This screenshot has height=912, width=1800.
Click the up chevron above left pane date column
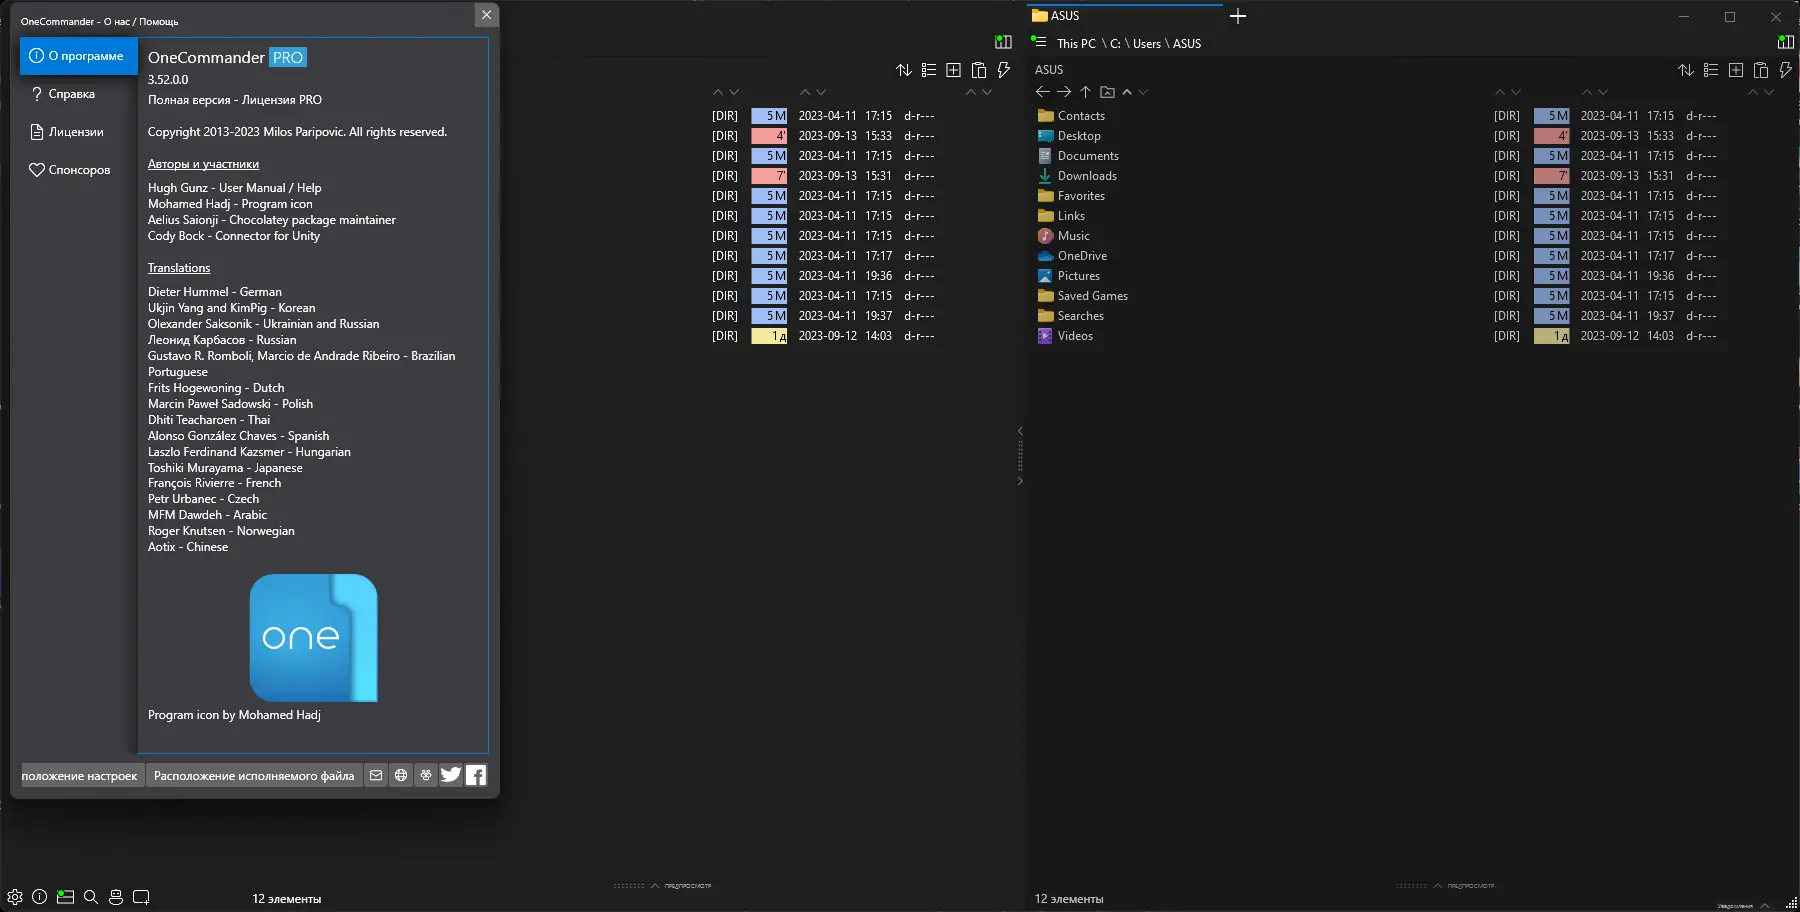(805, 92)
